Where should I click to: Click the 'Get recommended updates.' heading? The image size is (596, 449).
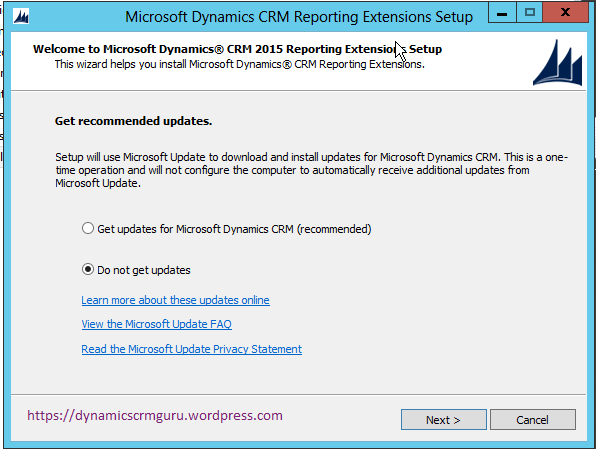coord(133,121)
